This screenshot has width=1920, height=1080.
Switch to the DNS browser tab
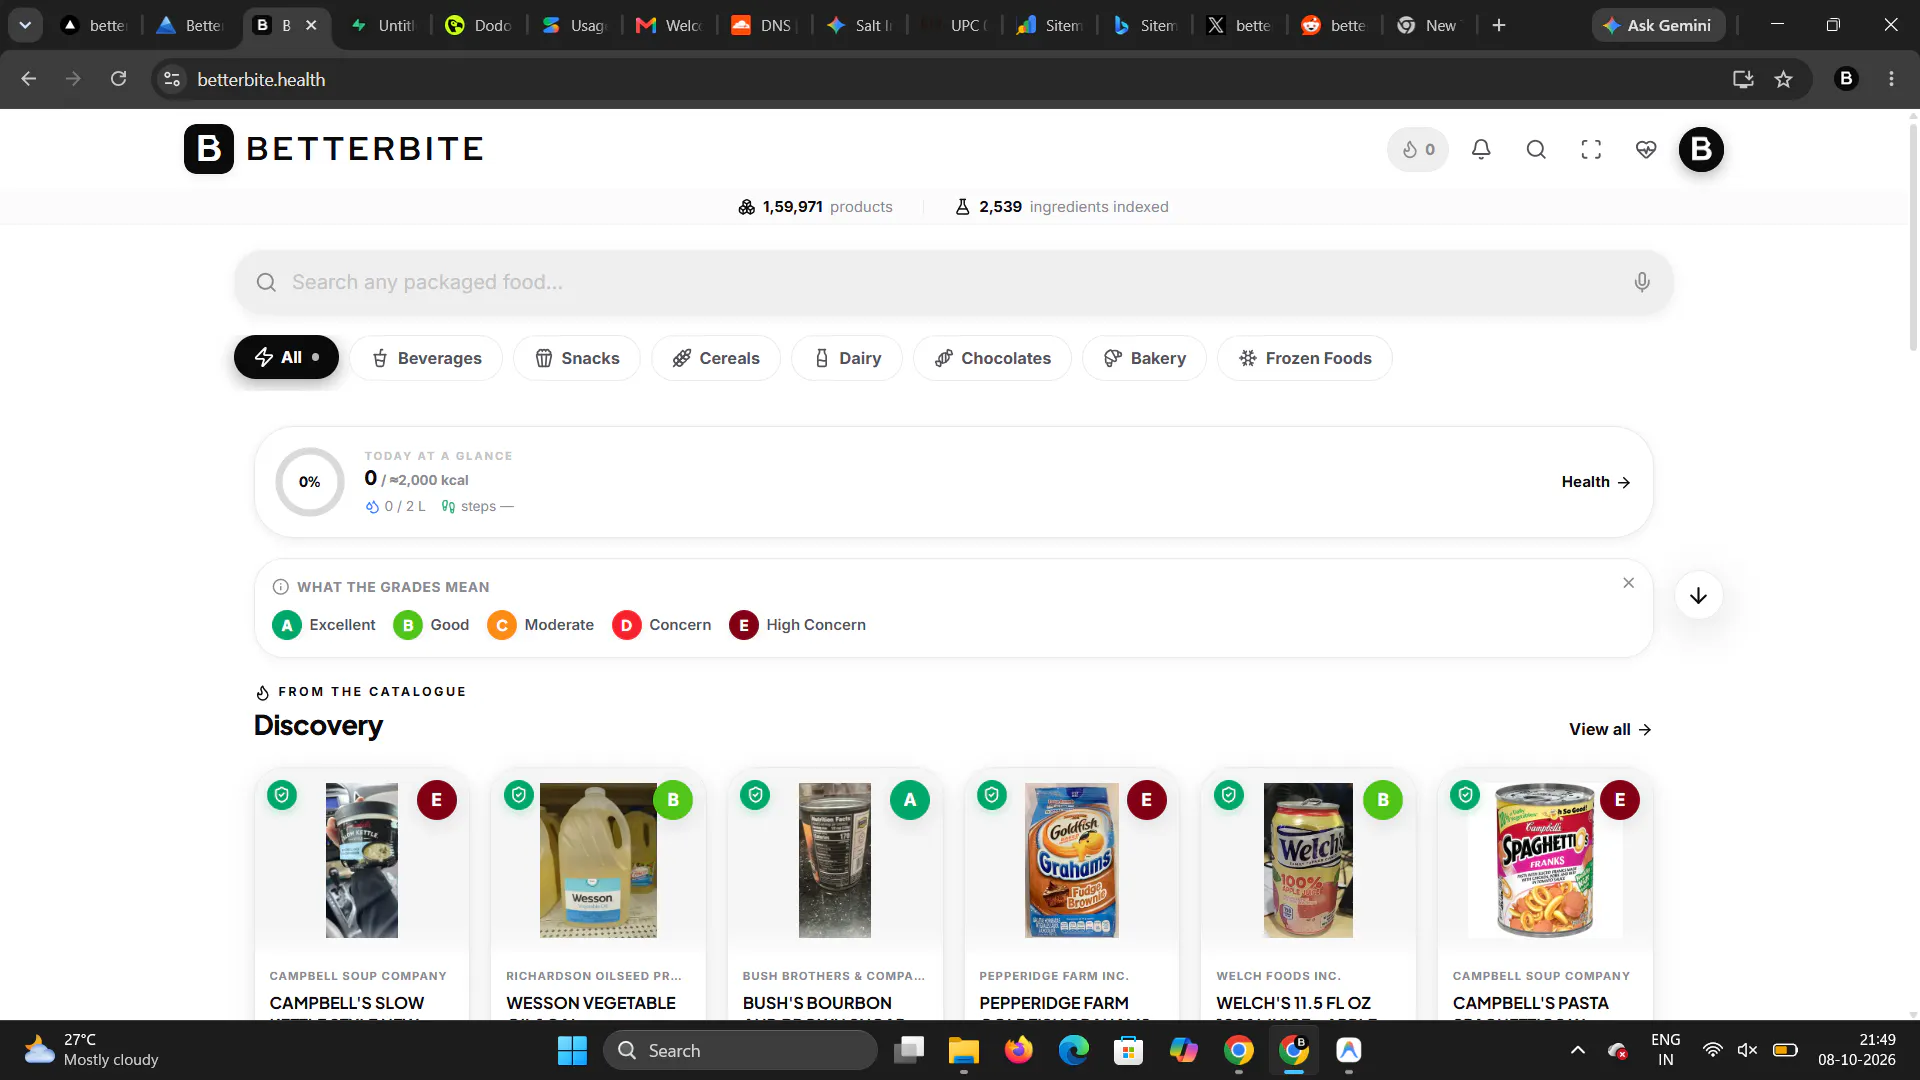pyautogui.click(x=763, y=25)
